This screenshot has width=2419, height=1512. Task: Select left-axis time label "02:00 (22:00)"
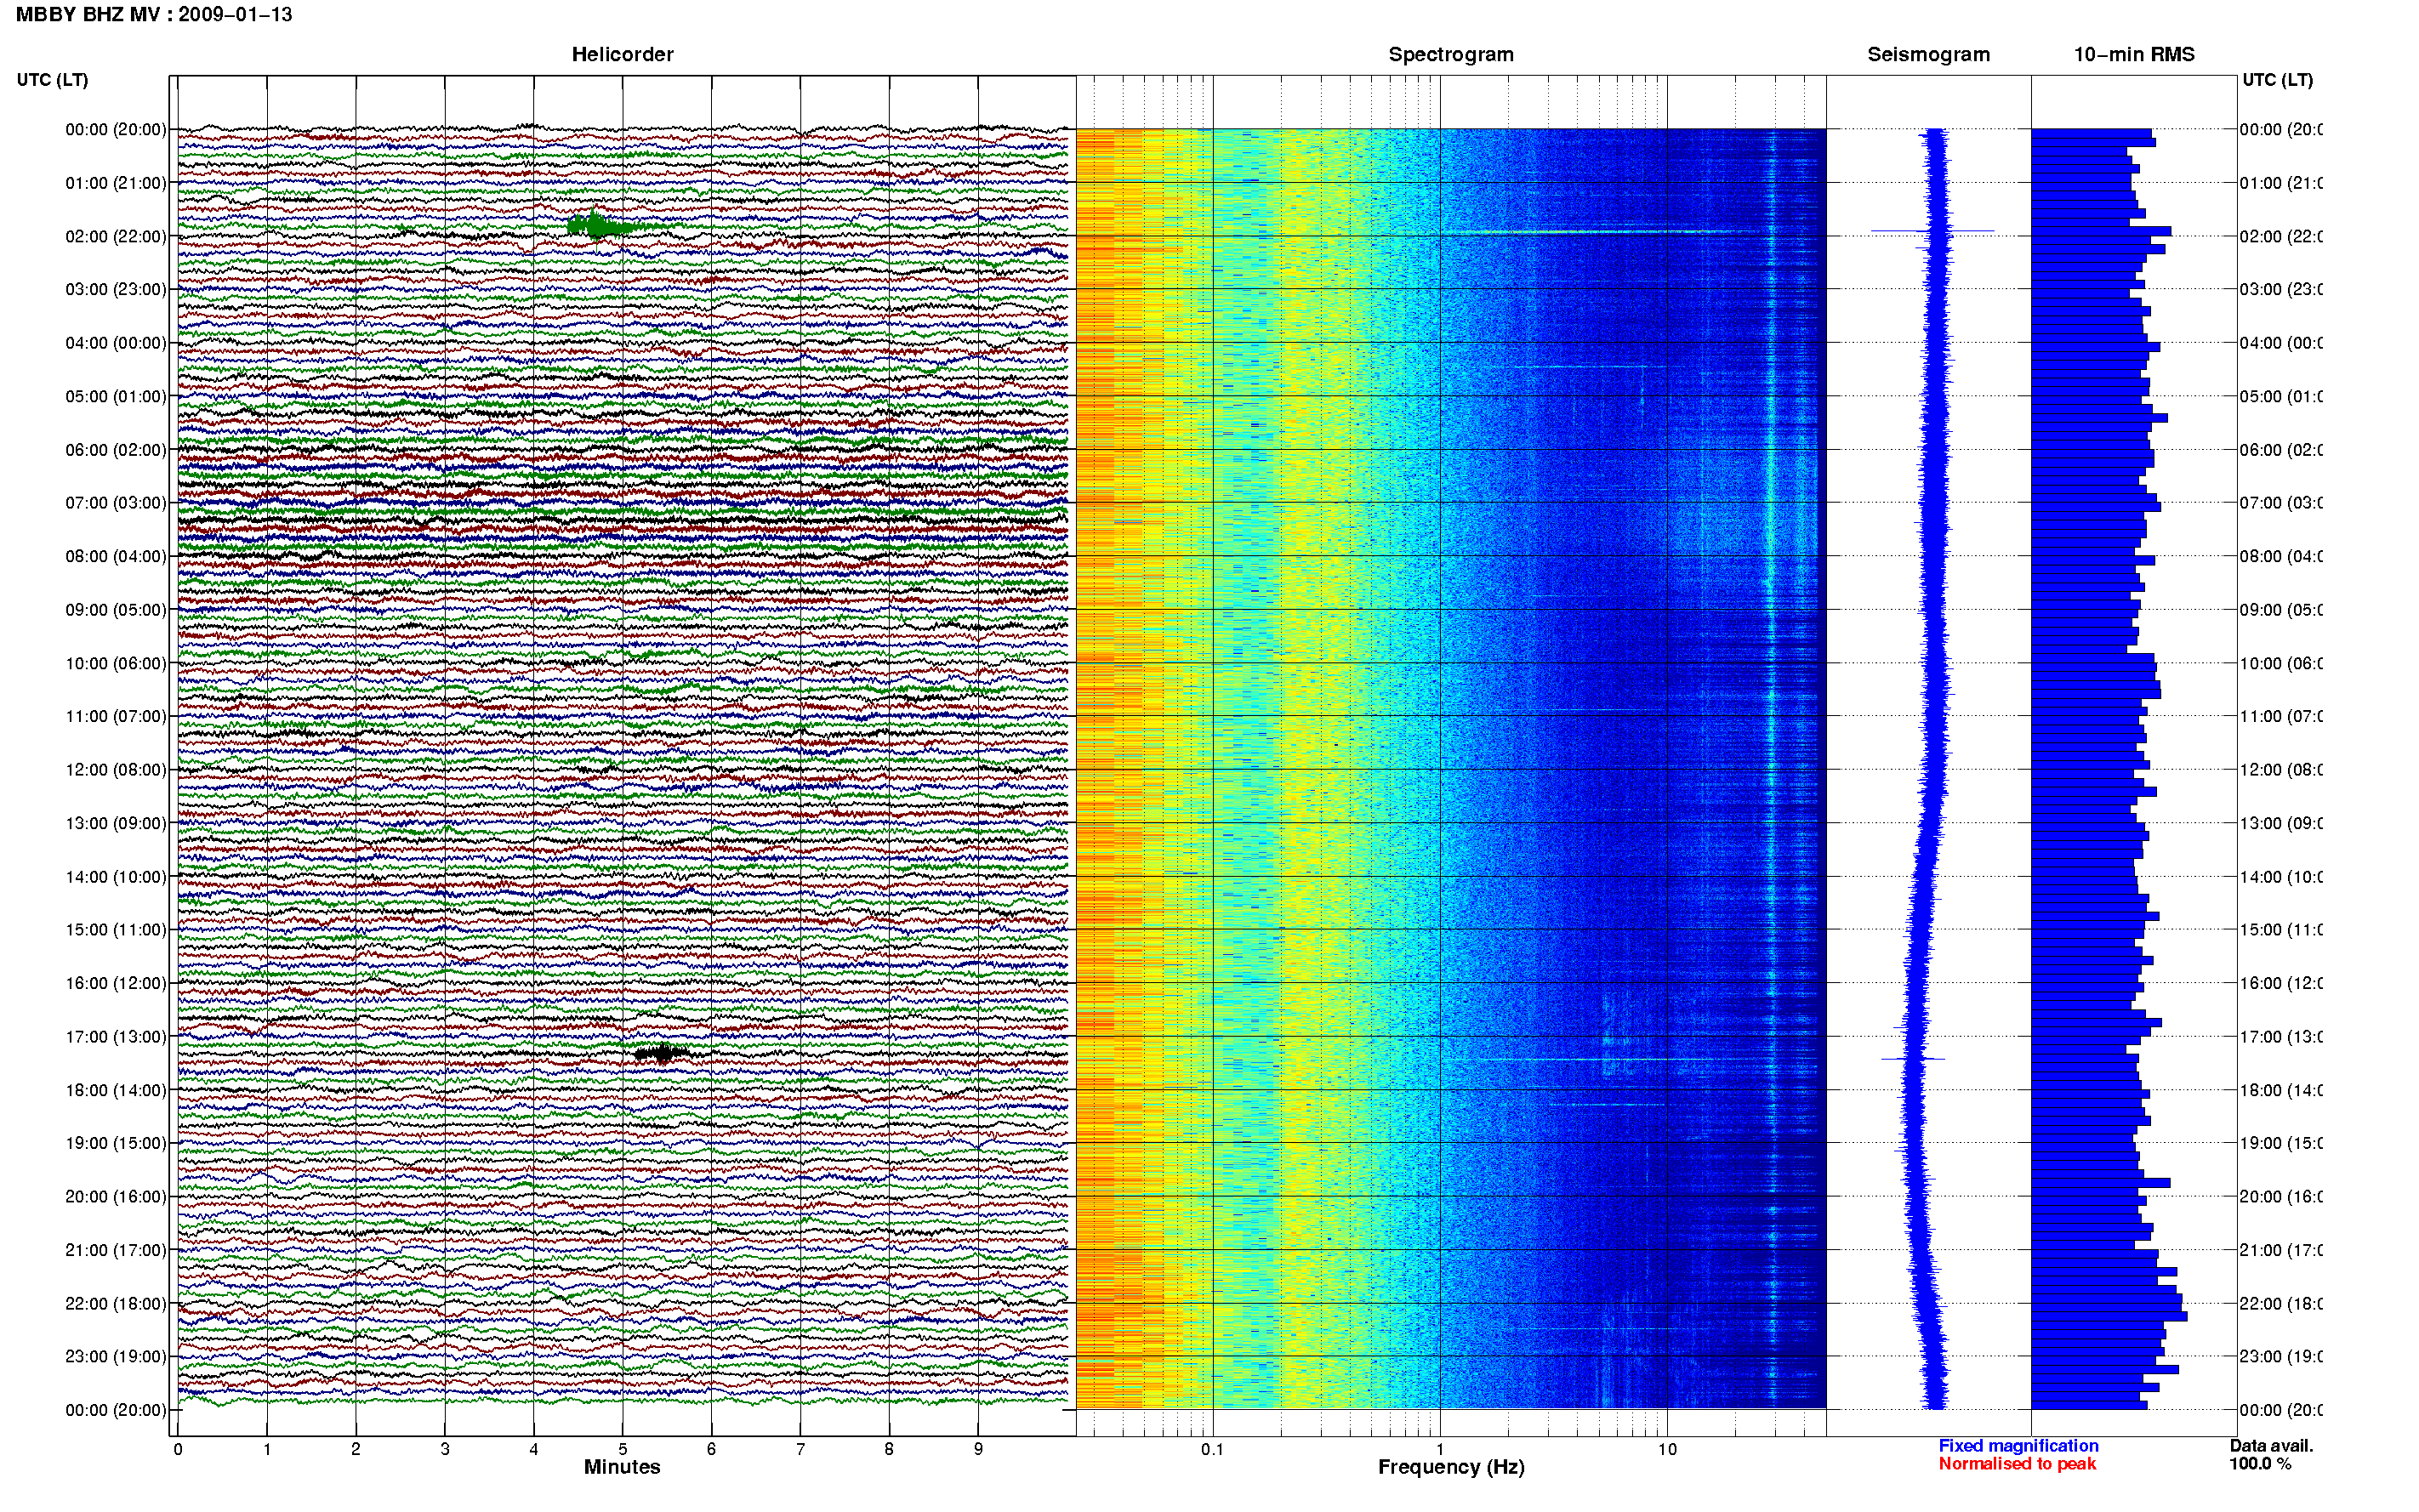tap(116, 236)
